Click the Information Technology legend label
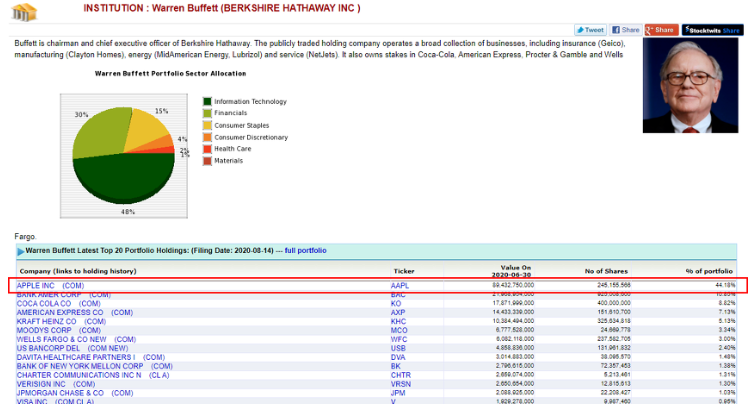This screenshot has width=754, height=404. (250, 101)
